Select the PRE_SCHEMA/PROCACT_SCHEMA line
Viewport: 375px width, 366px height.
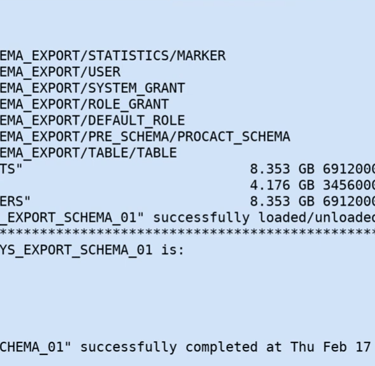pyautogui.click(x=145, y=137)
